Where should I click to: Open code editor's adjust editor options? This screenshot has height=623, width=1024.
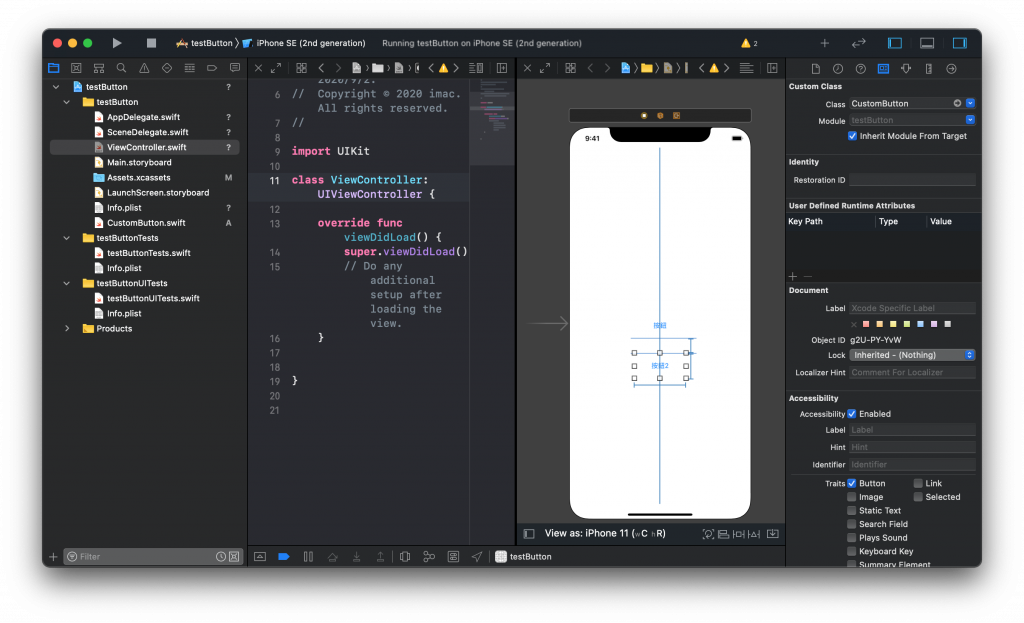click(x=476, y=68)
